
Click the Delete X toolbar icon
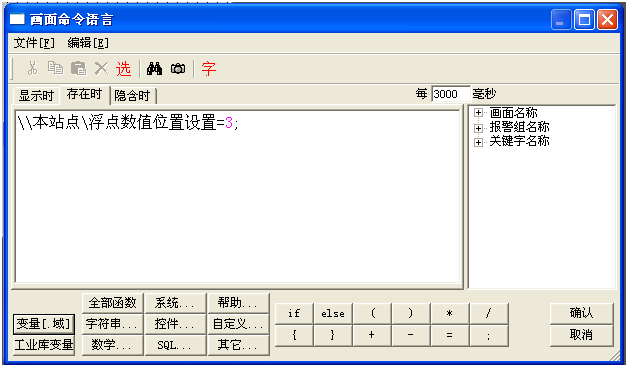click(x=101, y=68)
